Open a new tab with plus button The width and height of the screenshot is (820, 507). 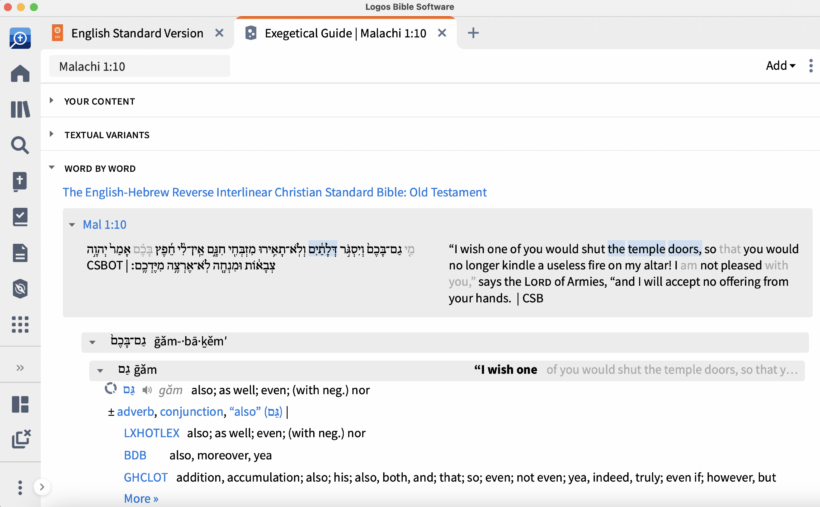[473, 33]
